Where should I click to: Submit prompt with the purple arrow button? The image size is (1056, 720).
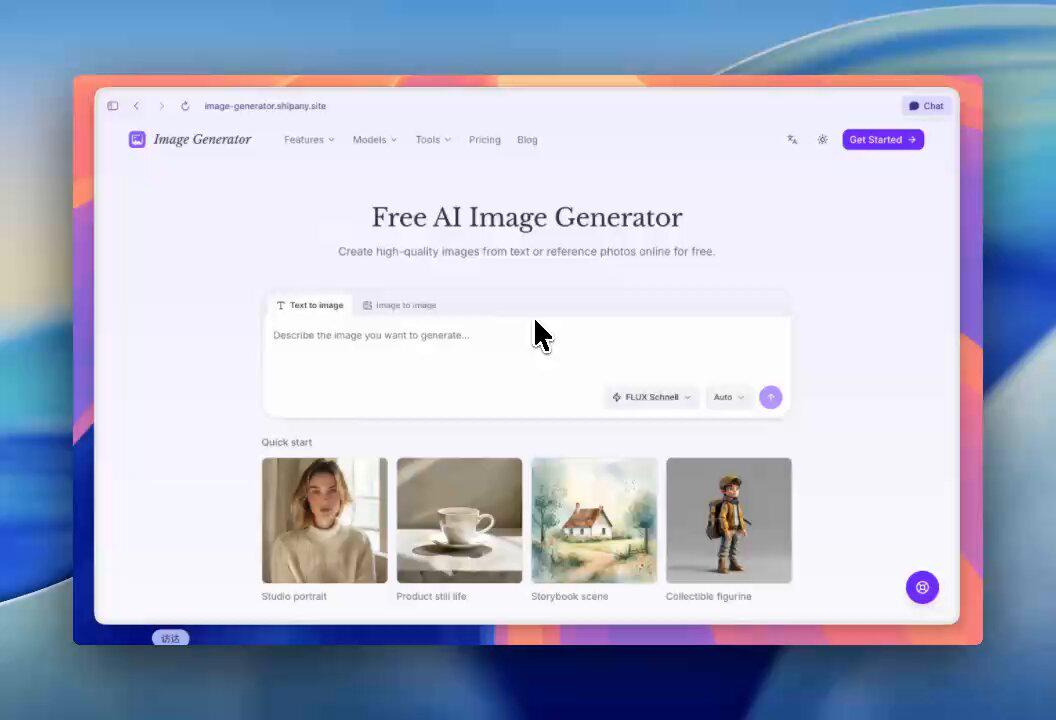(770, 397)
